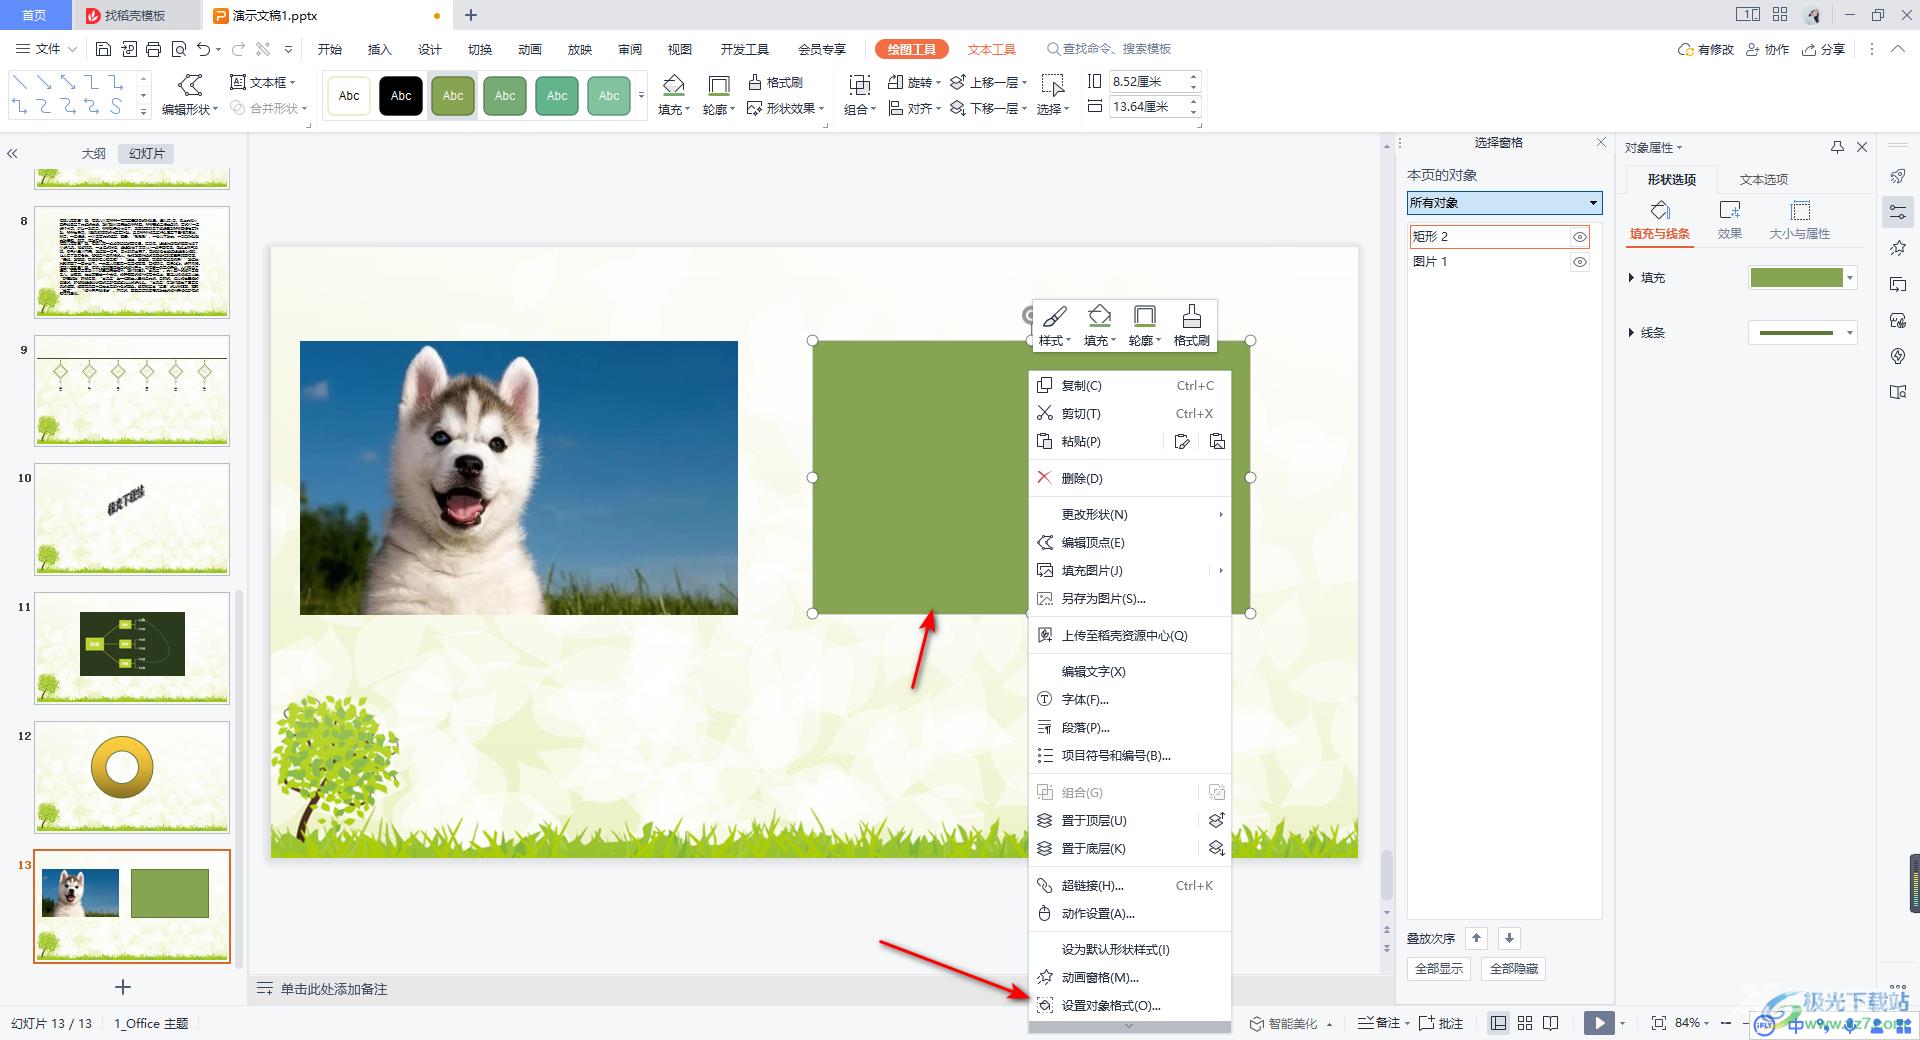Click the green fill color swatch
The height and width of the screenshot is (1040, 1920).
pyautogui.click(x=1796, y=278)
